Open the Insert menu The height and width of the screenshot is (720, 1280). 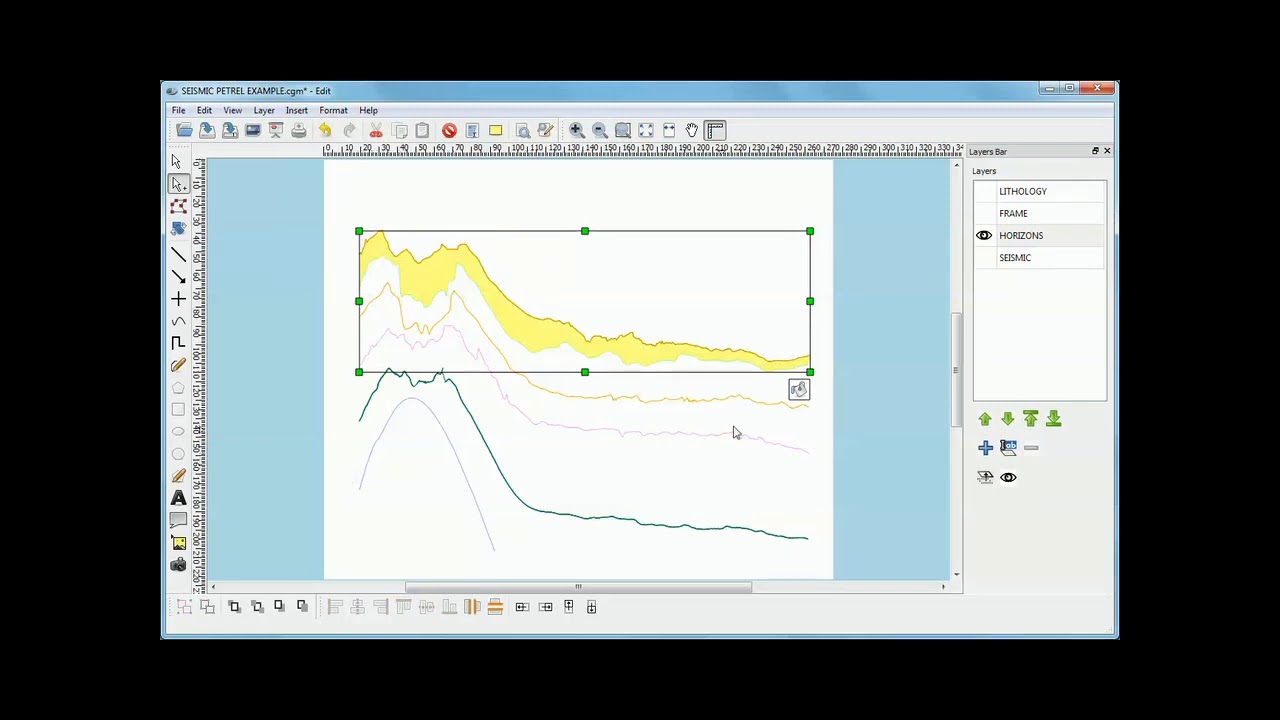click(296, 110)
